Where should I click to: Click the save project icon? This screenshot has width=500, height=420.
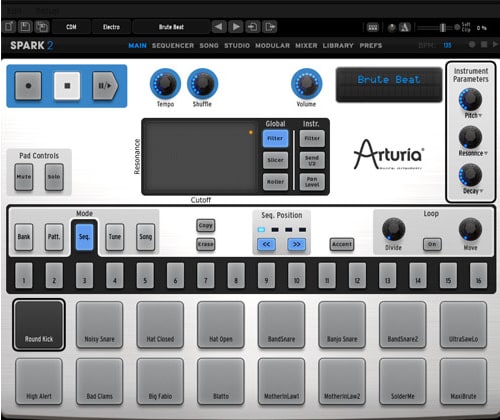pos(25,27)
